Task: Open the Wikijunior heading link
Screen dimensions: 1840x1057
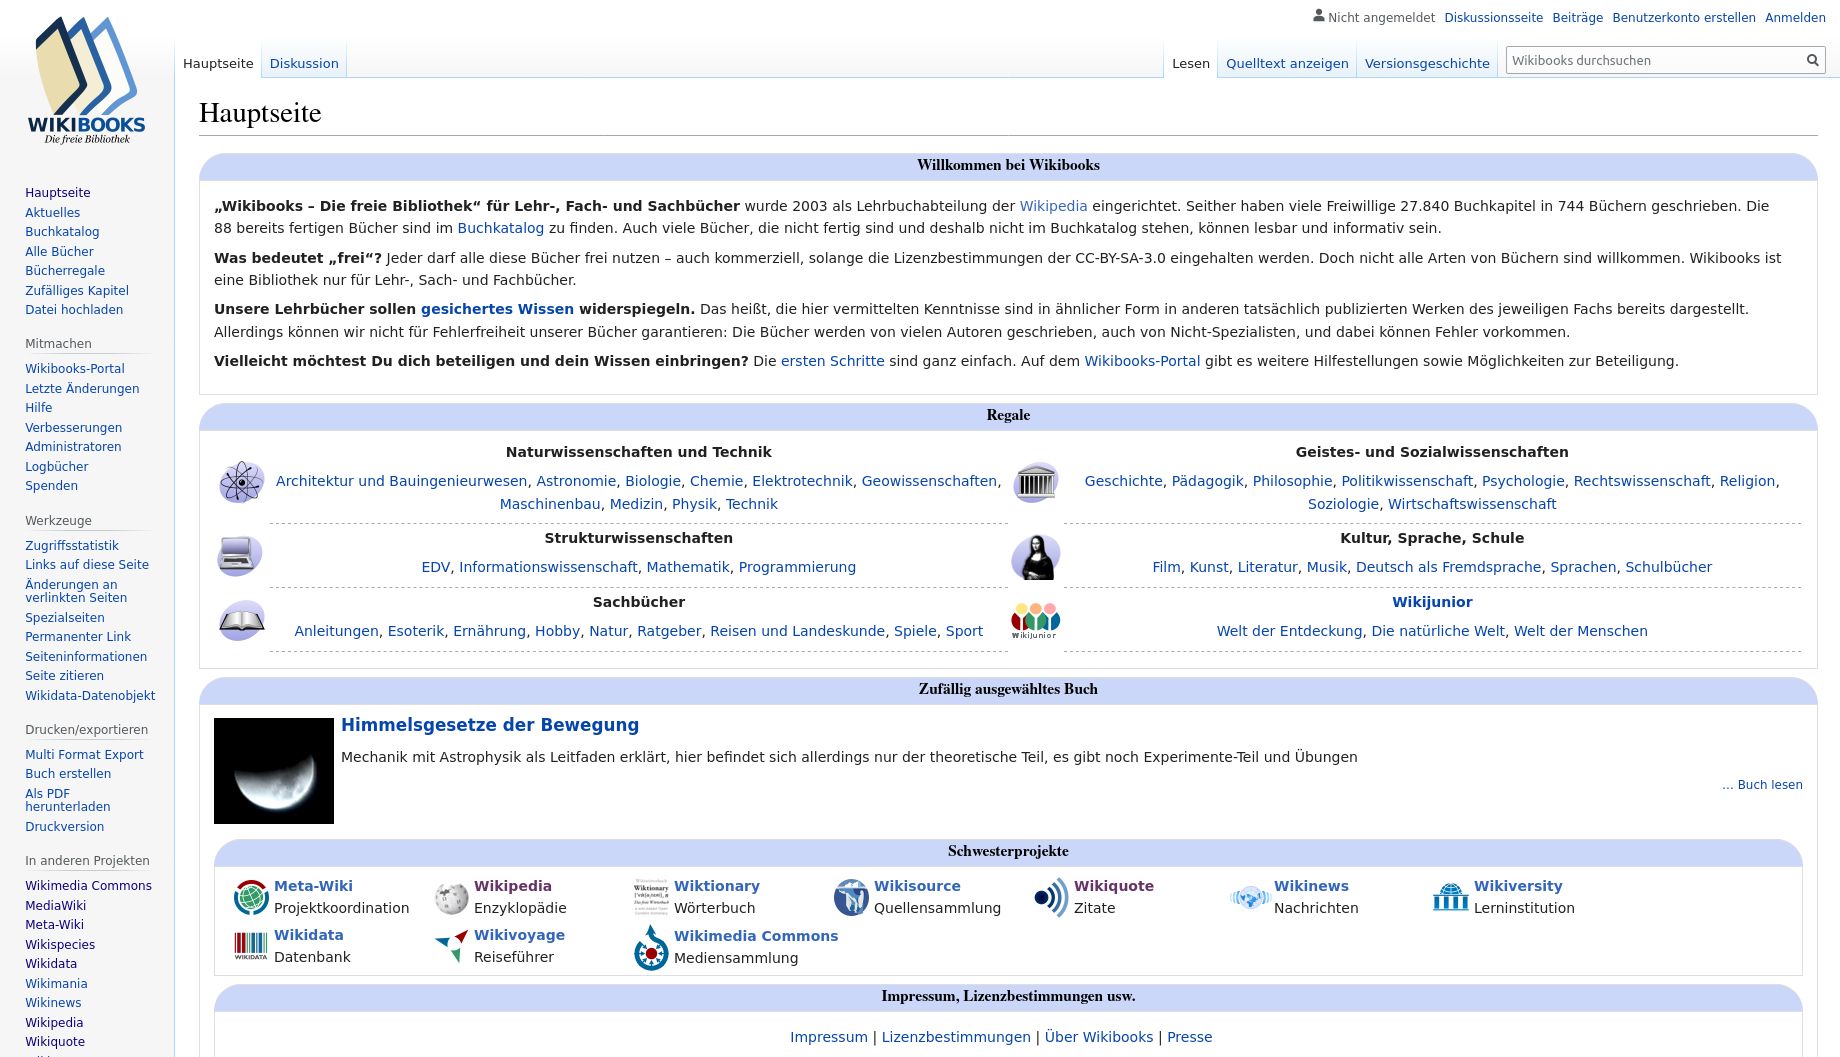Action: click(1432, 602)
